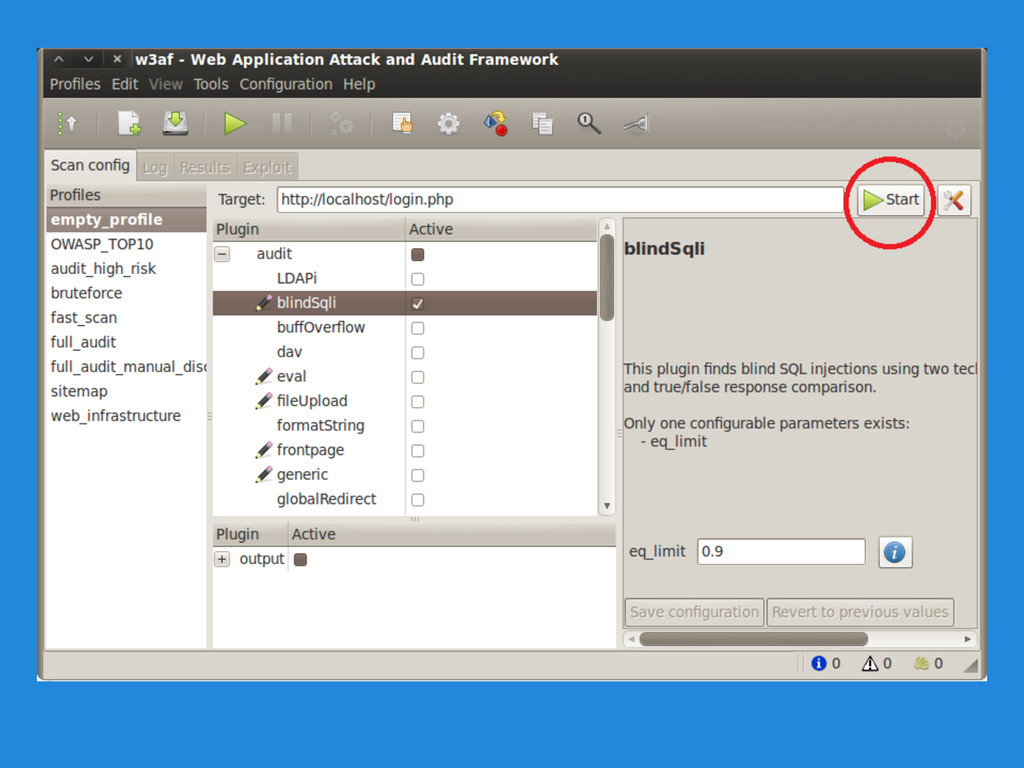This screenshot has width=1024, height=768.
Task: Click the Start scan button
Action: [x=891, y=200]
